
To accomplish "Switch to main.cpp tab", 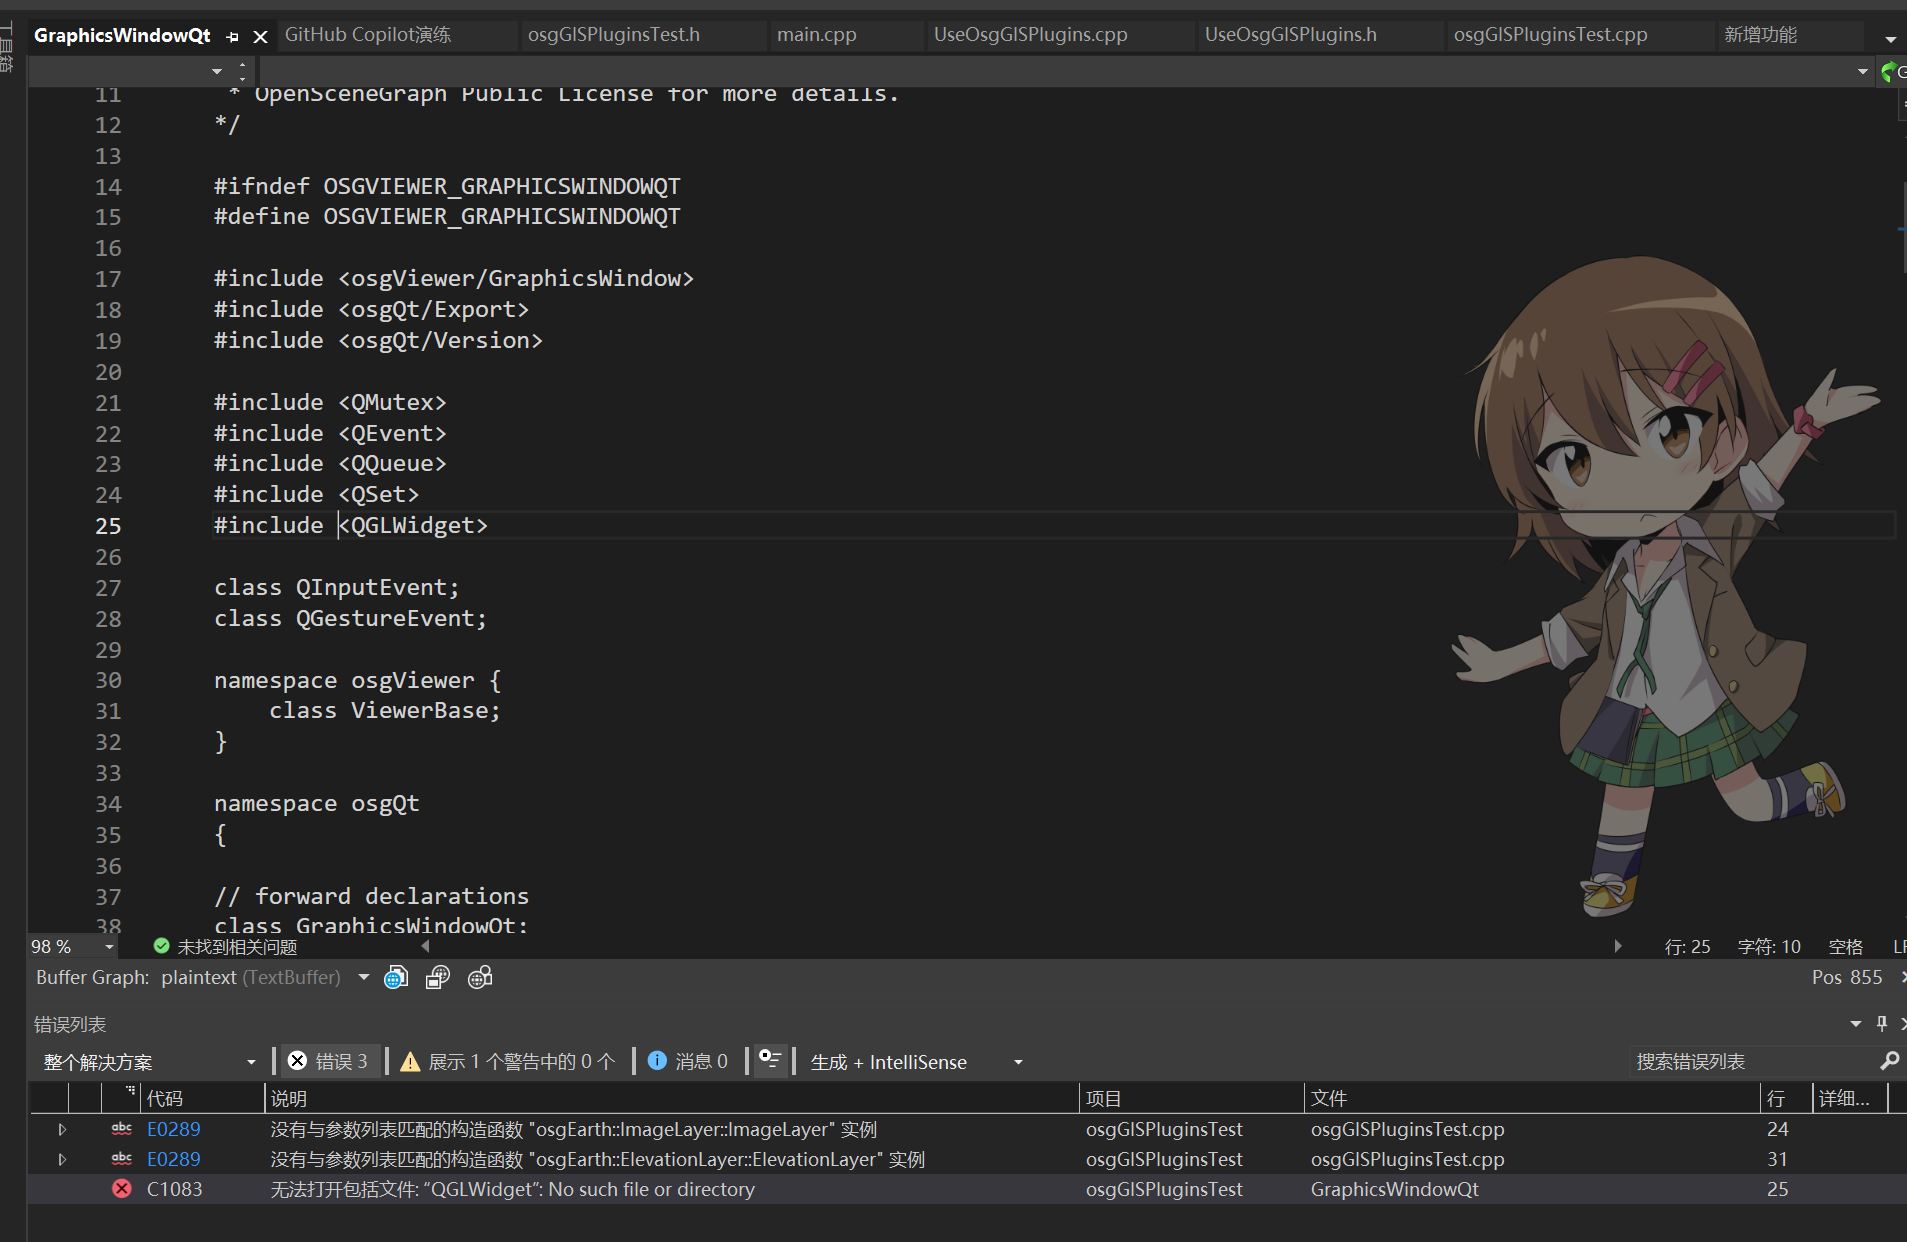I will pos(817,35).
